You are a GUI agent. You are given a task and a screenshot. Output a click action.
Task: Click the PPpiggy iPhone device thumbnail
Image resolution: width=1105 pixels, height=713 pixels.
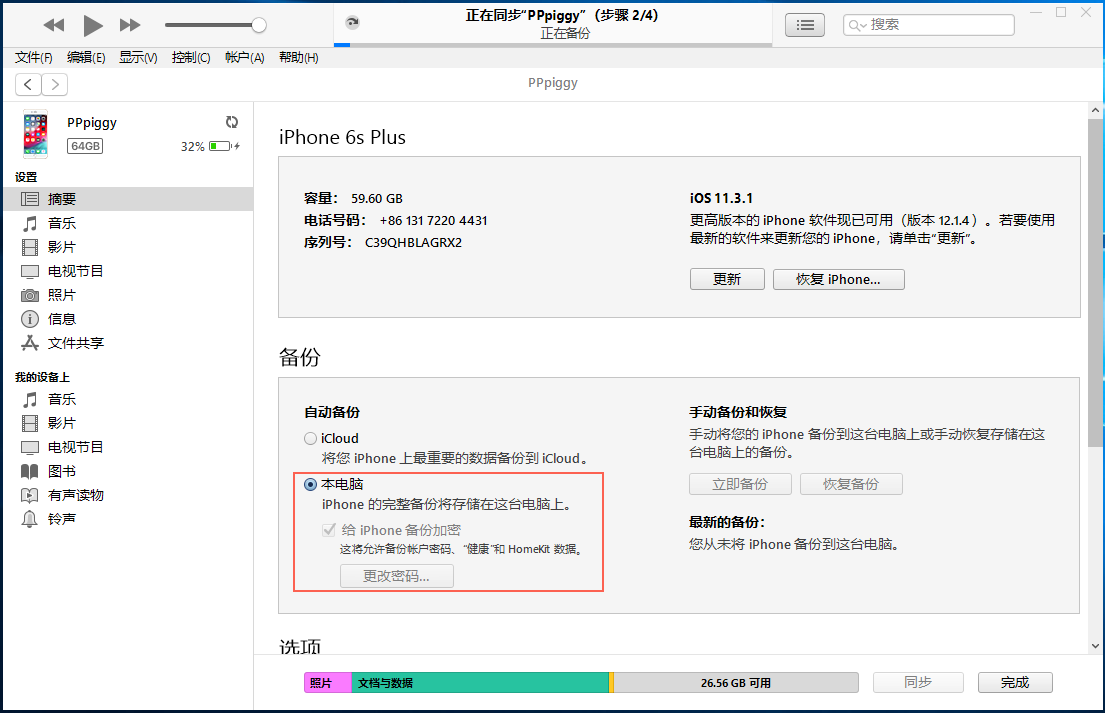coord(35,134)
